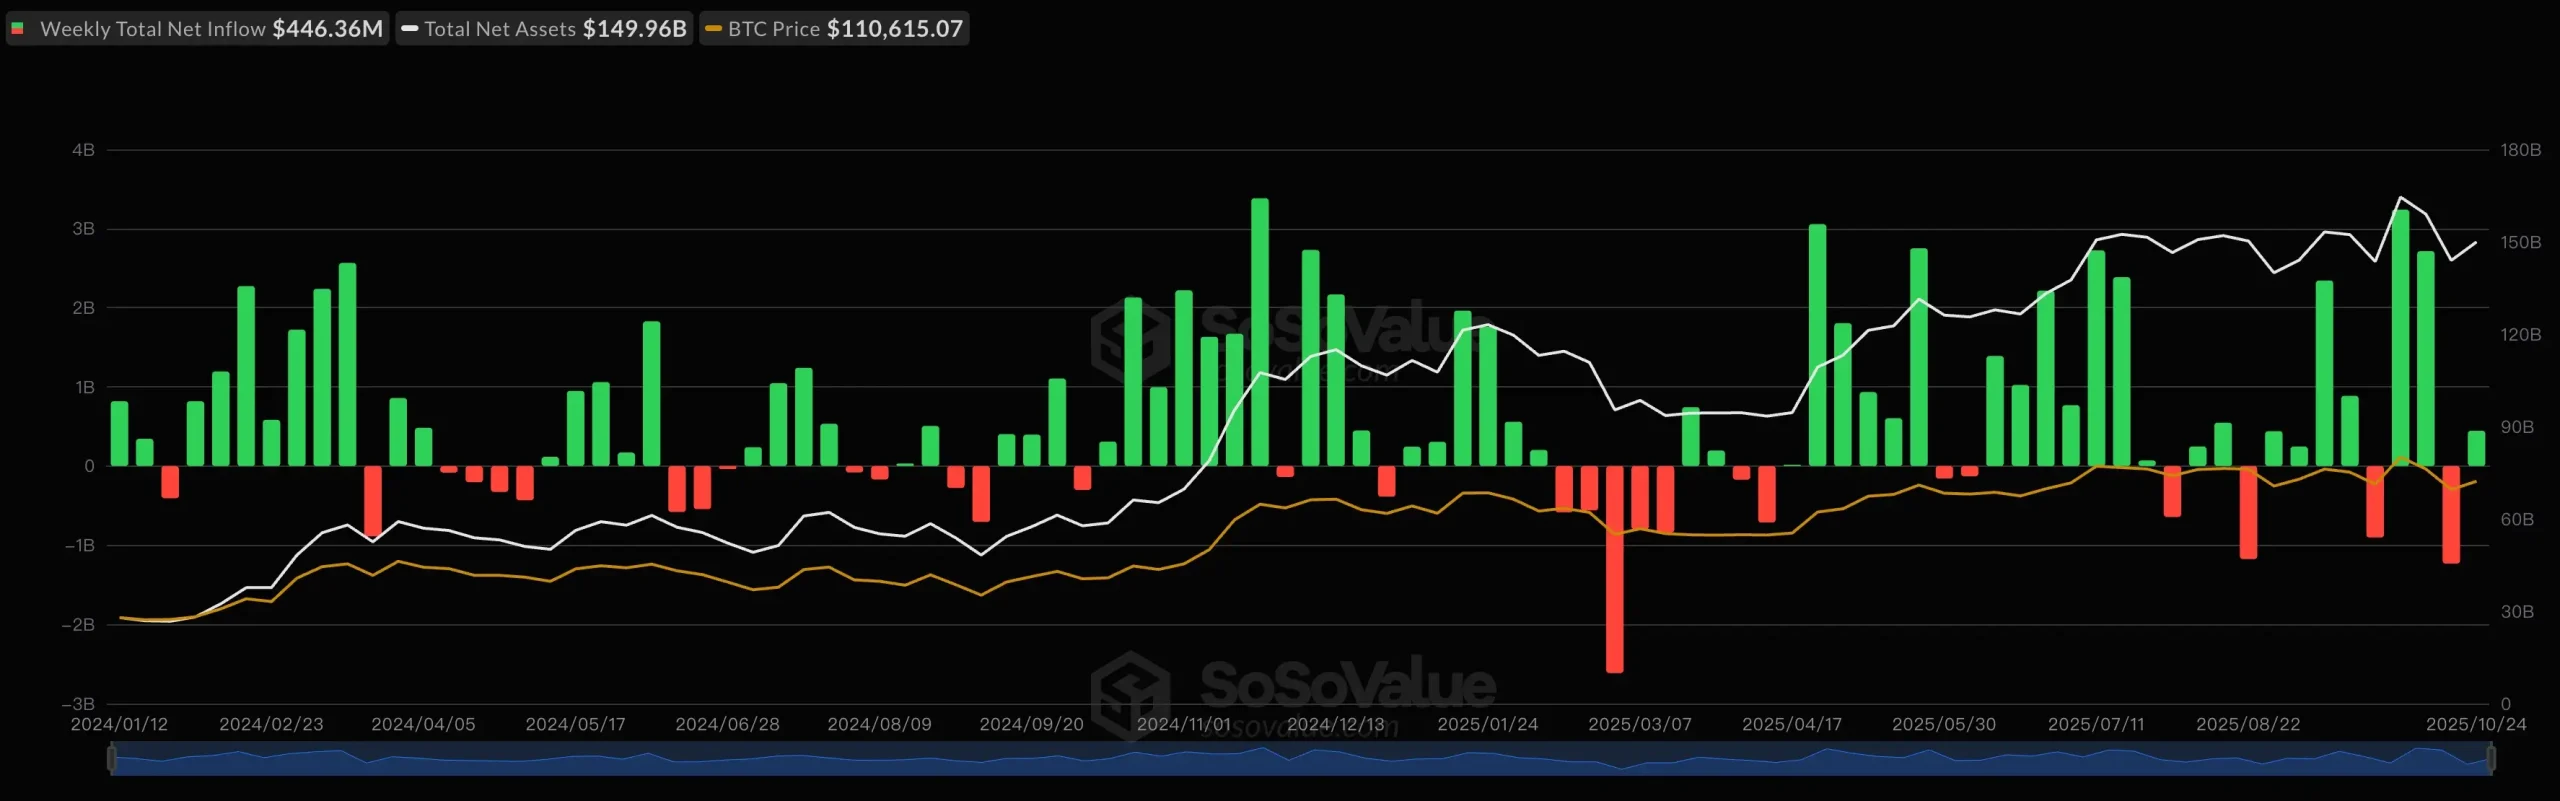Click the green-red Weekly Net Inflow legend icon
Viewport: 2560px width, 801px height.
tap(18, 29)
